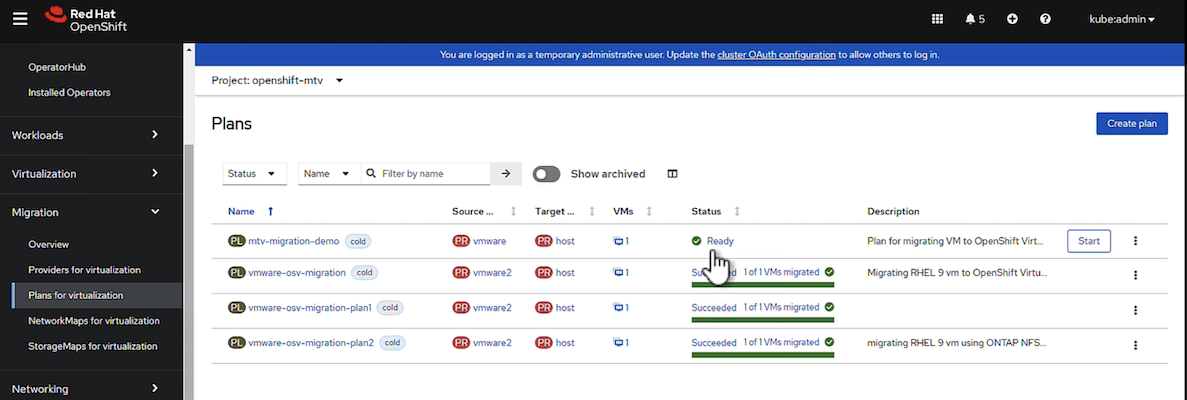Click the Filter by name input field
This screenshot has height=400, width=1187.
(432, 174)
